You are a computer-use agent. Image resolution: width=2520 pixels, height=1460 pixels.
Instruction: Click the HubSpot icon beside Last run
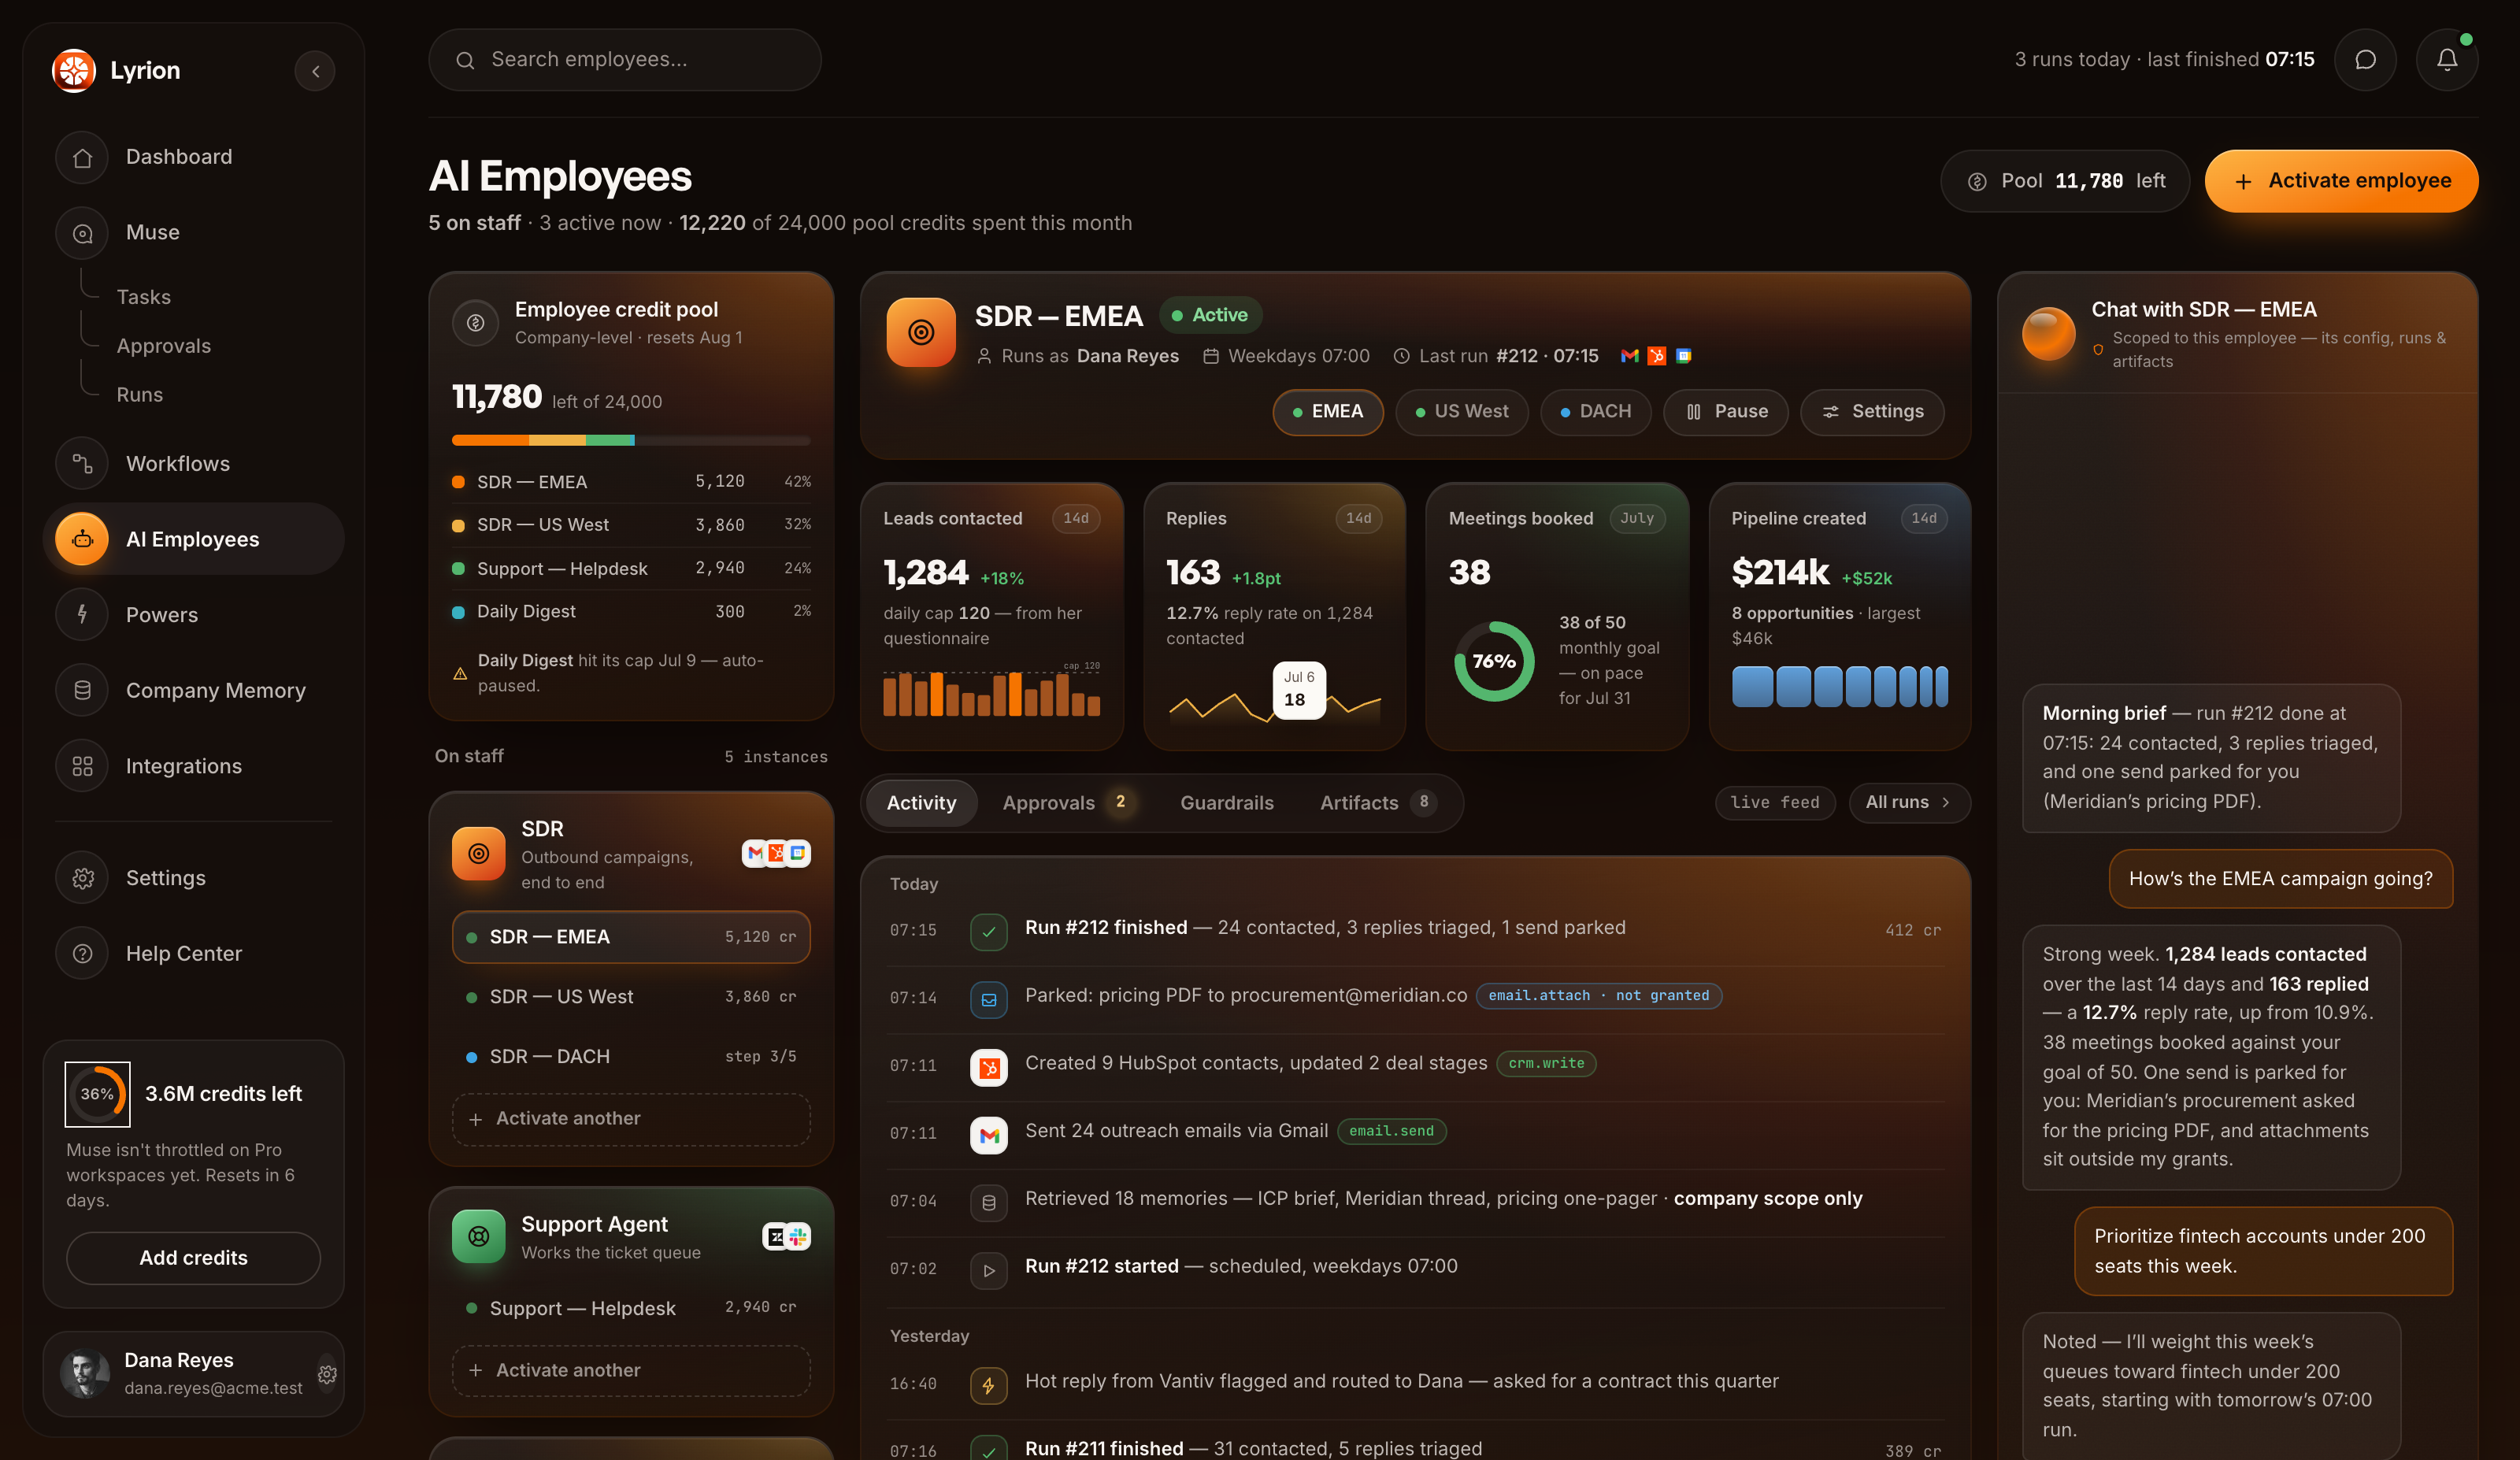(x=1657, y=356)
